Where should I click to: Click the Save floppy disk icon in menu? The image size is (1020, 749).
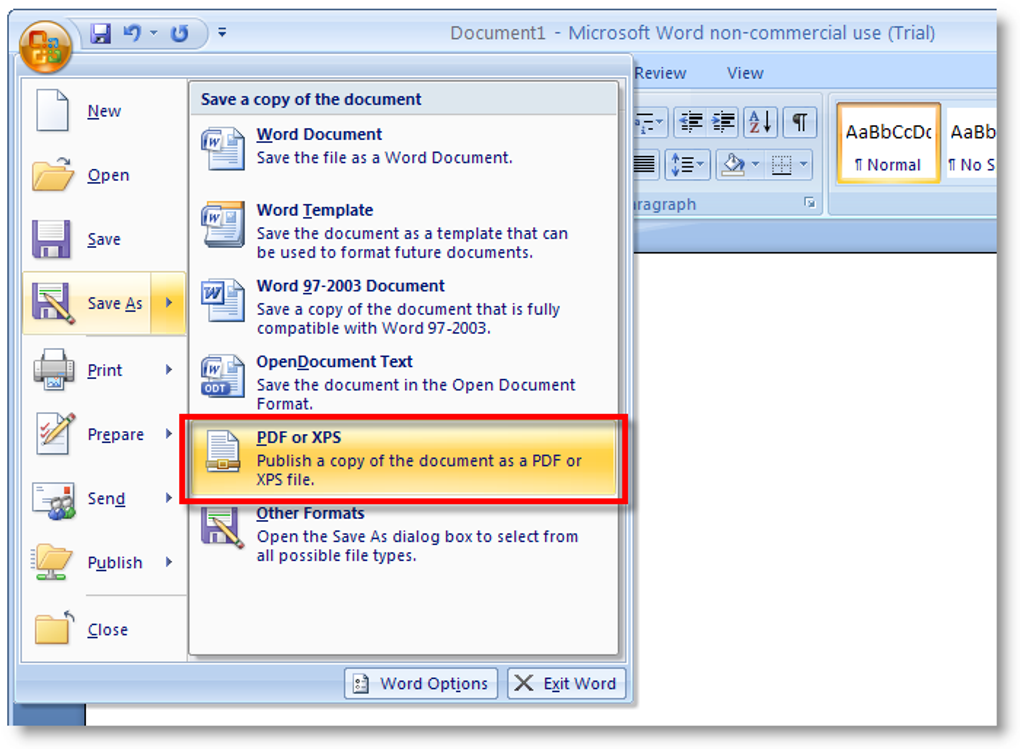tap(51, 239)
